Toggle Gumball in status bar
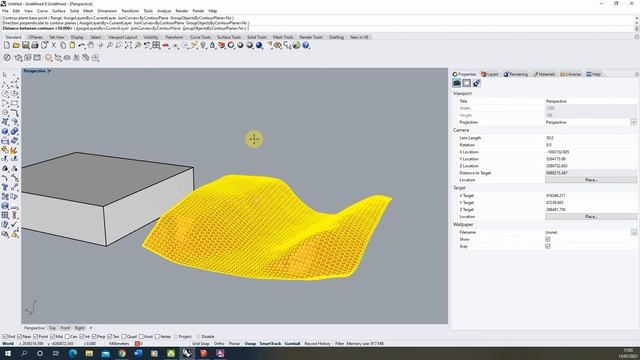This screenshot has width=640, height=360. (292, 344)
